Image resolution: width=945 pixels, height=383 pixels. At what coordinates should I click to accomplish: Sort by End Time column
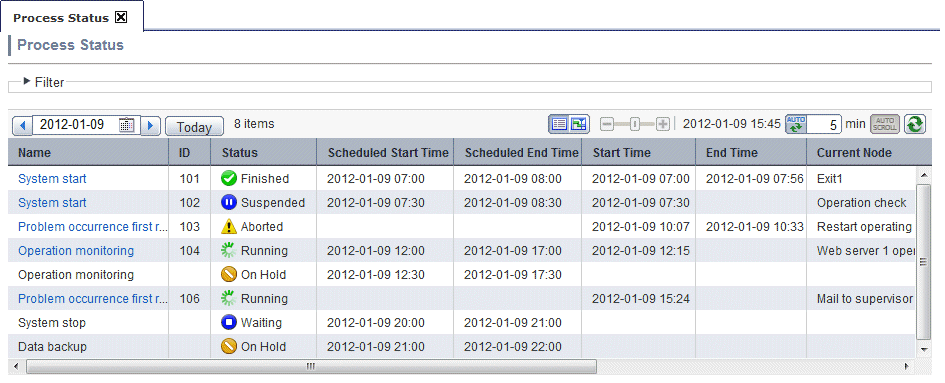[752, 153]
